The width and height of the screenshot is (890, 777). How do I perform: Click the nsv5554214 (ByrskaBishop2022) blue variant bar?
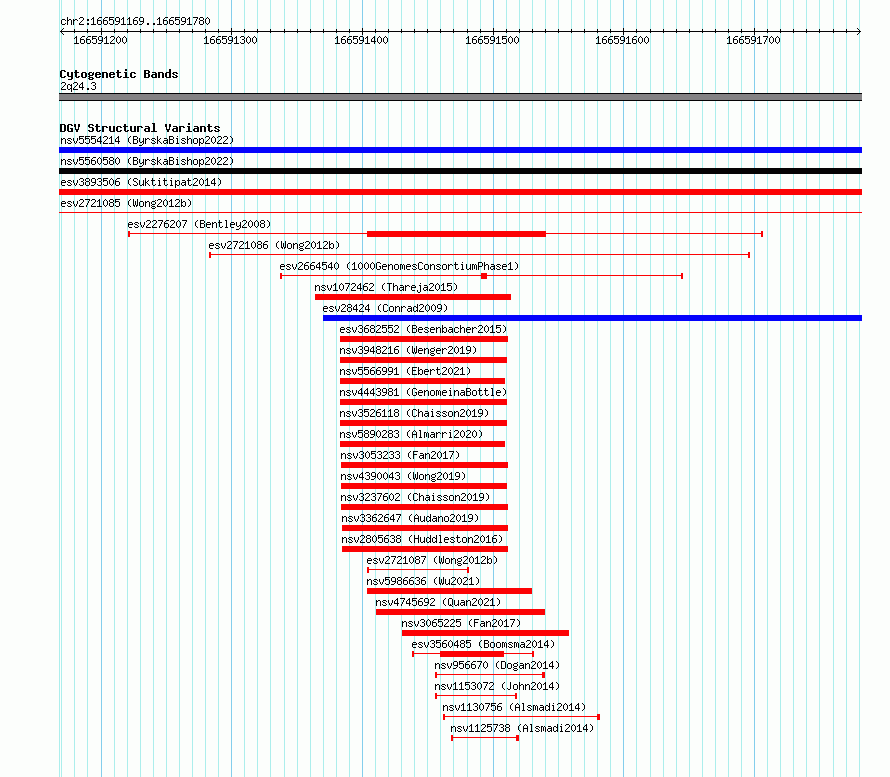tap(460, 150)
